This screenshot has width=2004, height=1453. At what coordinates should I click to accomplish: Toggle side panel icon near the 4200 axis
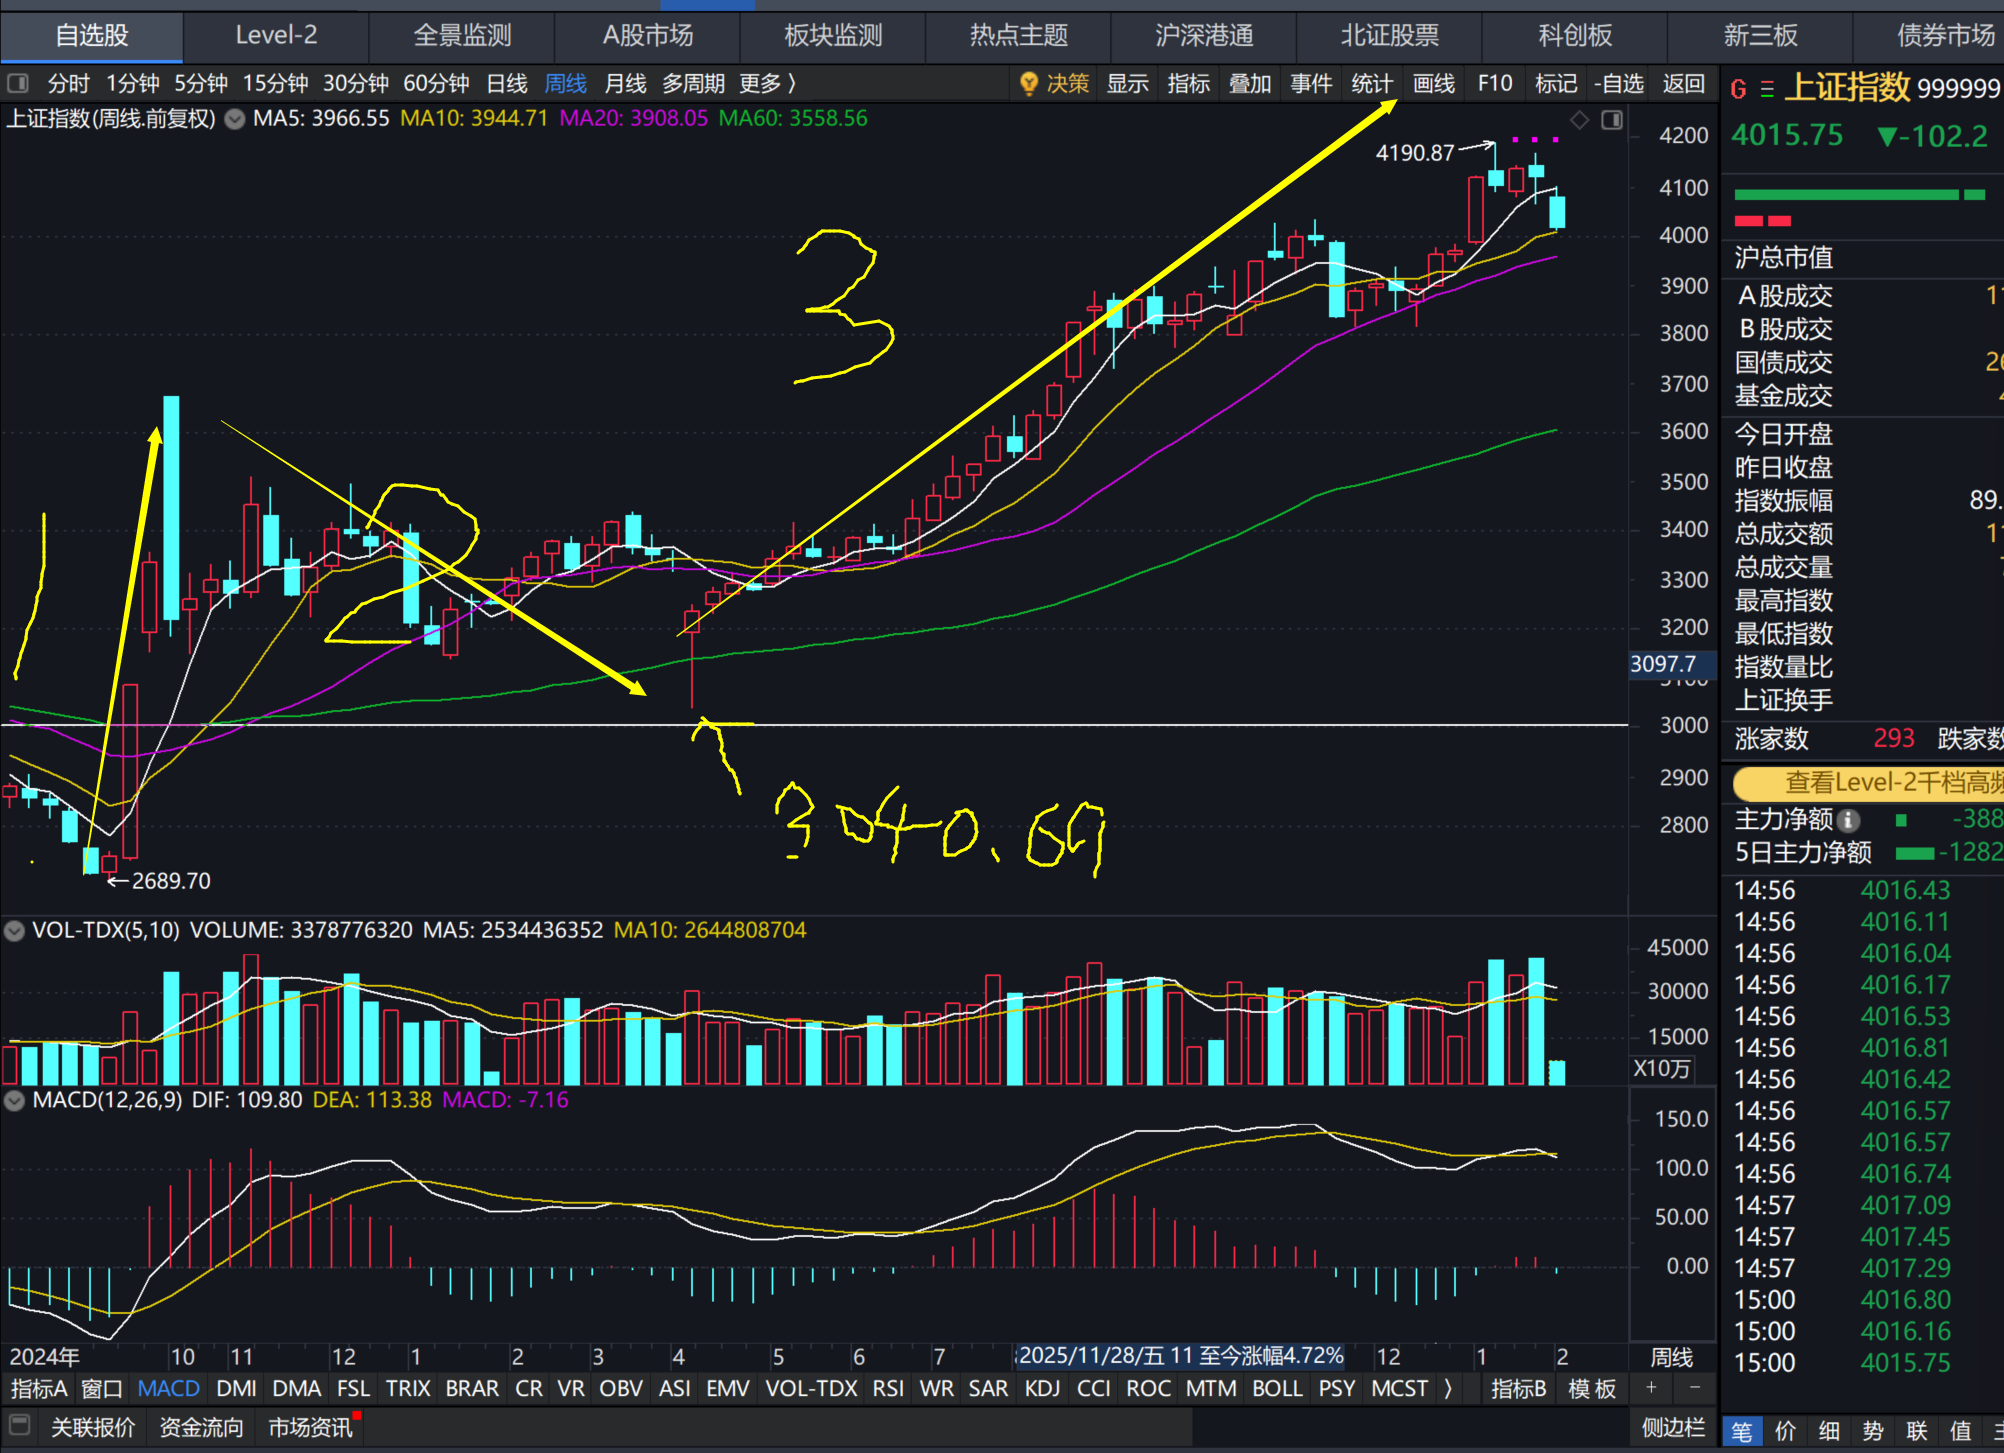pos(1612,120)
